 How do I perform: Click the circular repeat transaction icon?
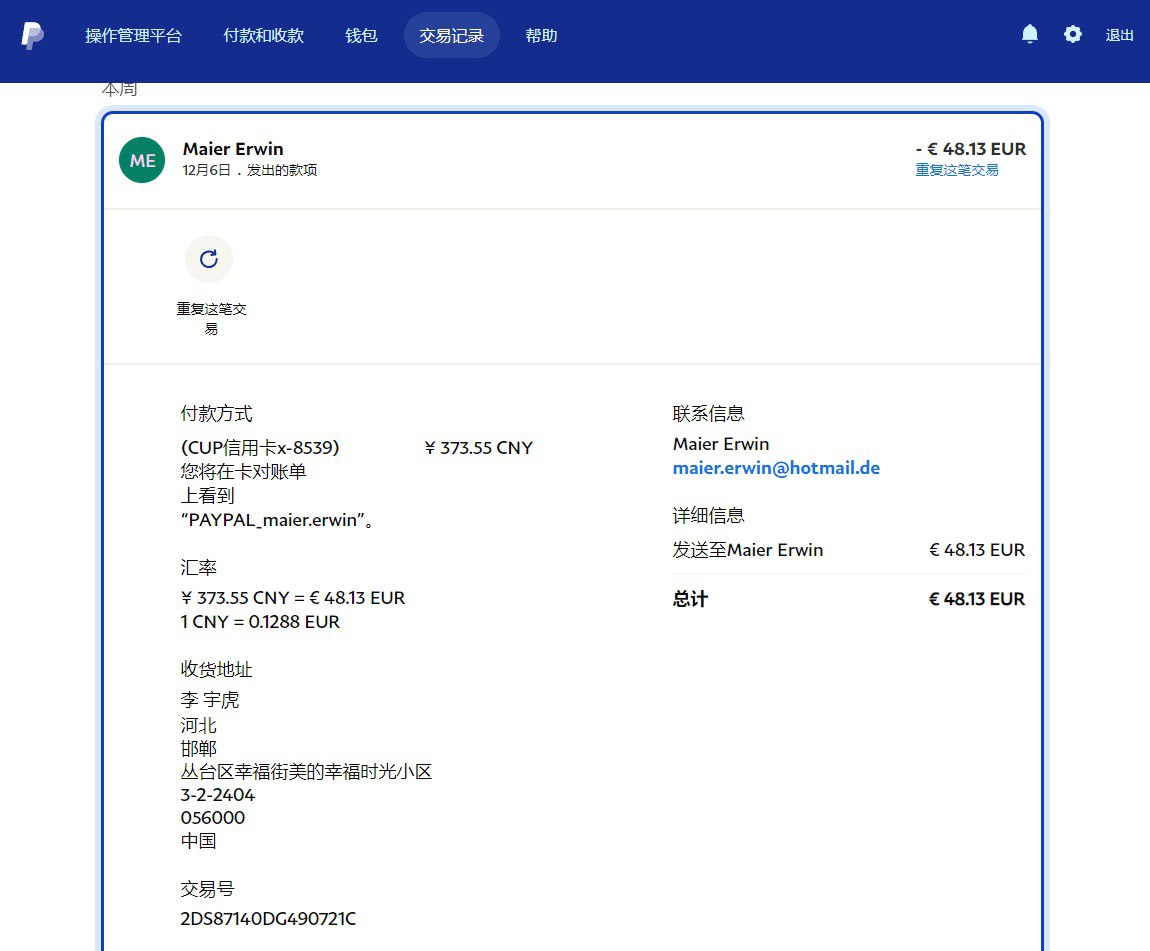(209, 260)
